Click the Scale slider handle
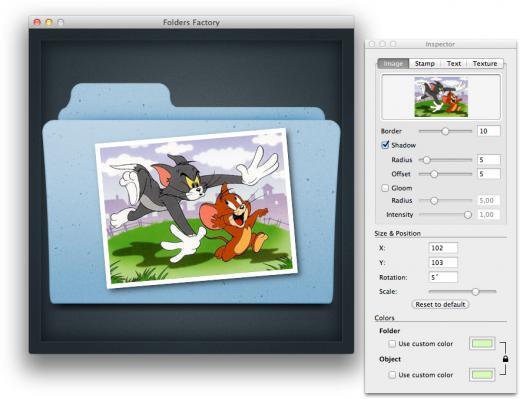520x399 pixels. tap(475, 292)
